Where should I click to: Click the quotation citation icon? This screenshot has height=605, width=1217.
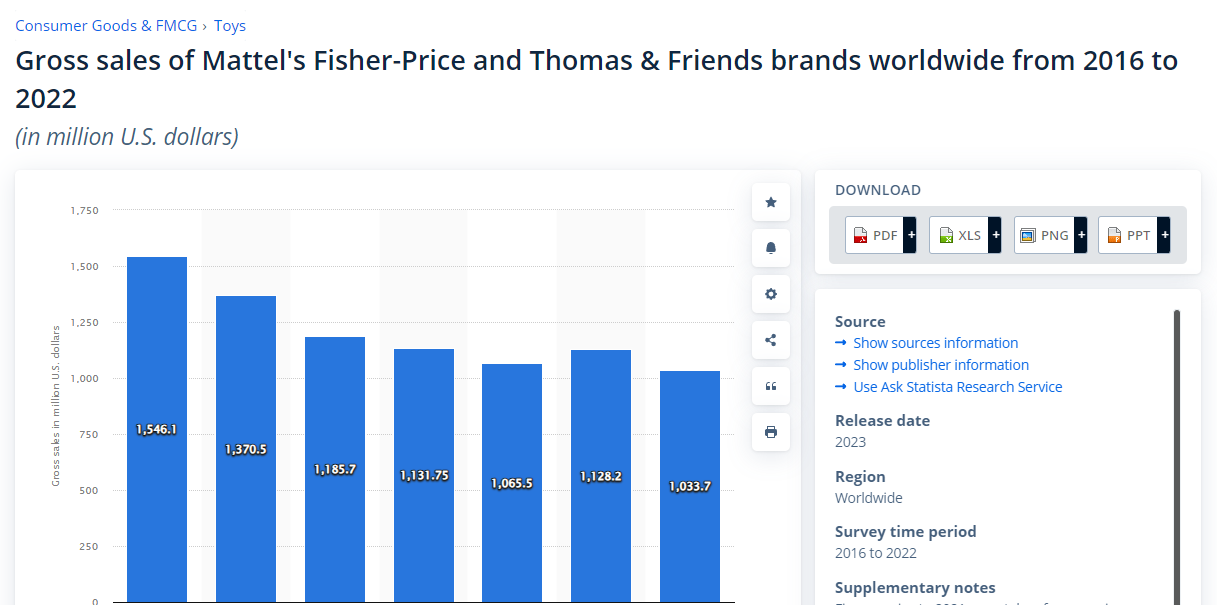771,386
